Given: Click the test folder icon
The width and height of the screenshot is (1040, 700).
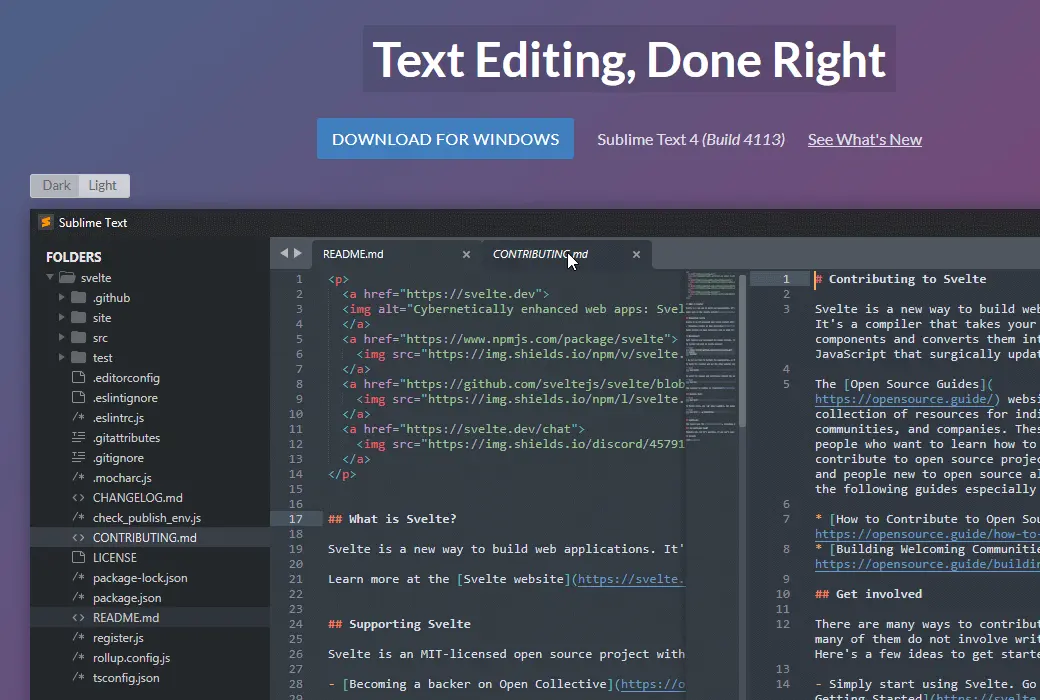Looking at the screenshot, I should pos(78,357).
